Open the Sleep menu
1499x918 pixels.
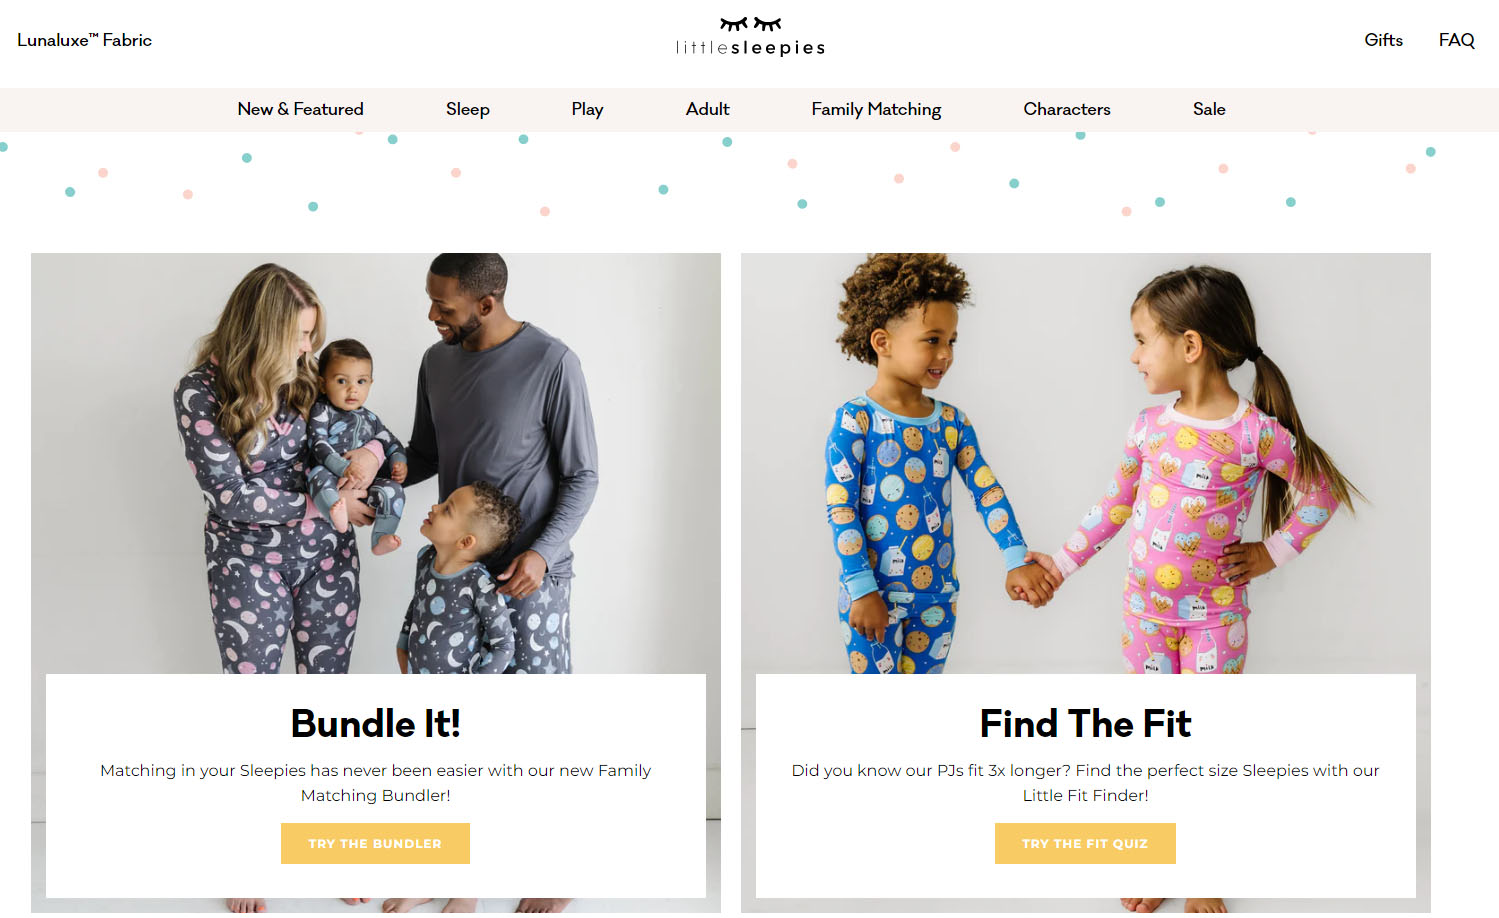tap(467, 109)
